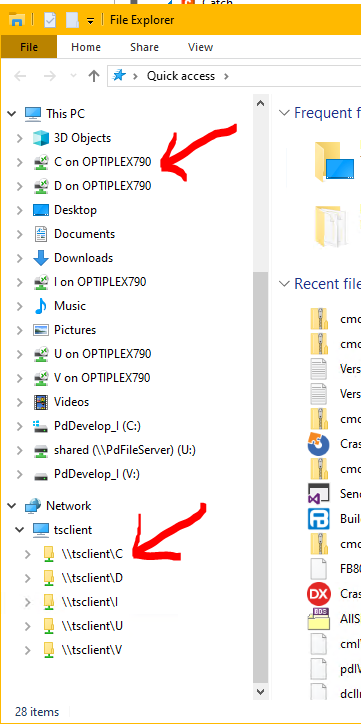This screenshot has height=724, width=361.
Task: Select the D on OPTIPLEX790 drive icon
Action: pos(41,186)
